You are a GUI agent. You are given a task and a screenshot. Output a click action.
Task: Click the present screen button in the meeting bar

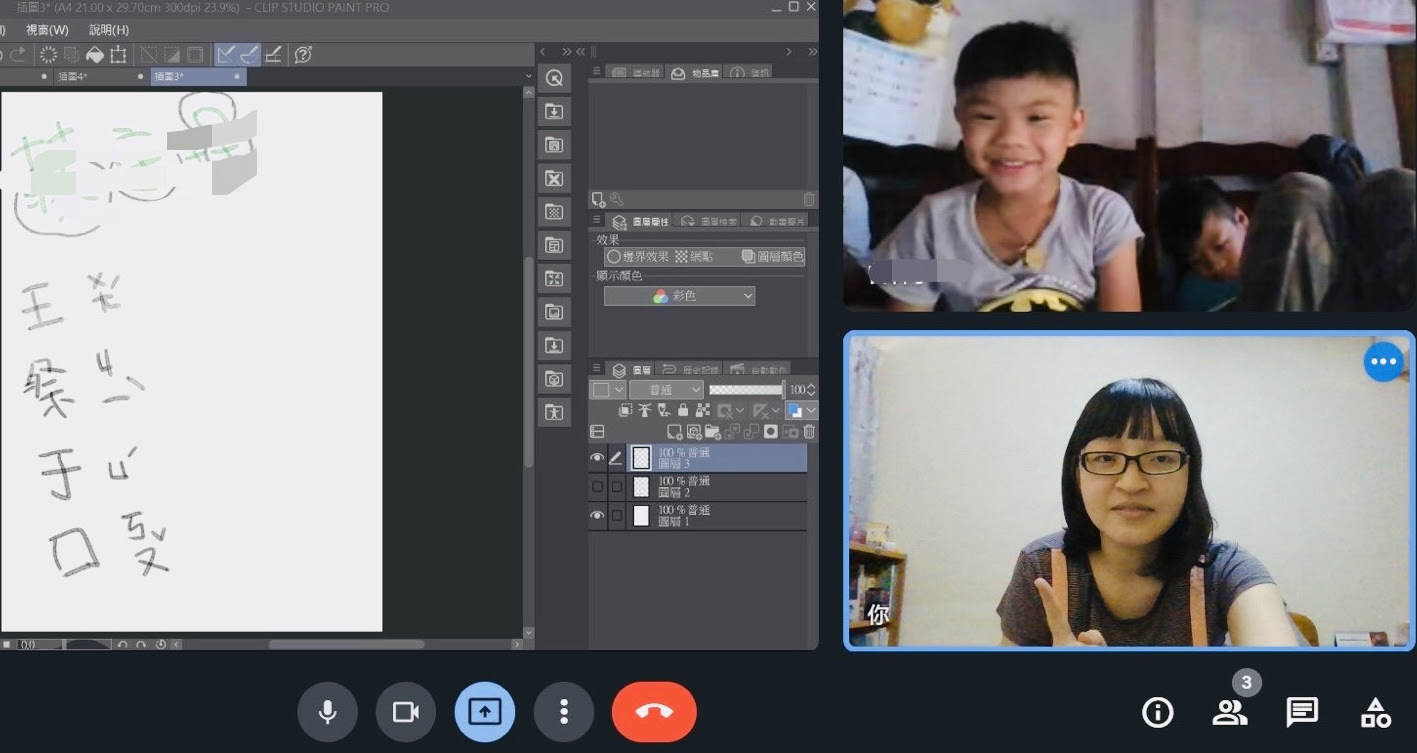tap(485, 712)
